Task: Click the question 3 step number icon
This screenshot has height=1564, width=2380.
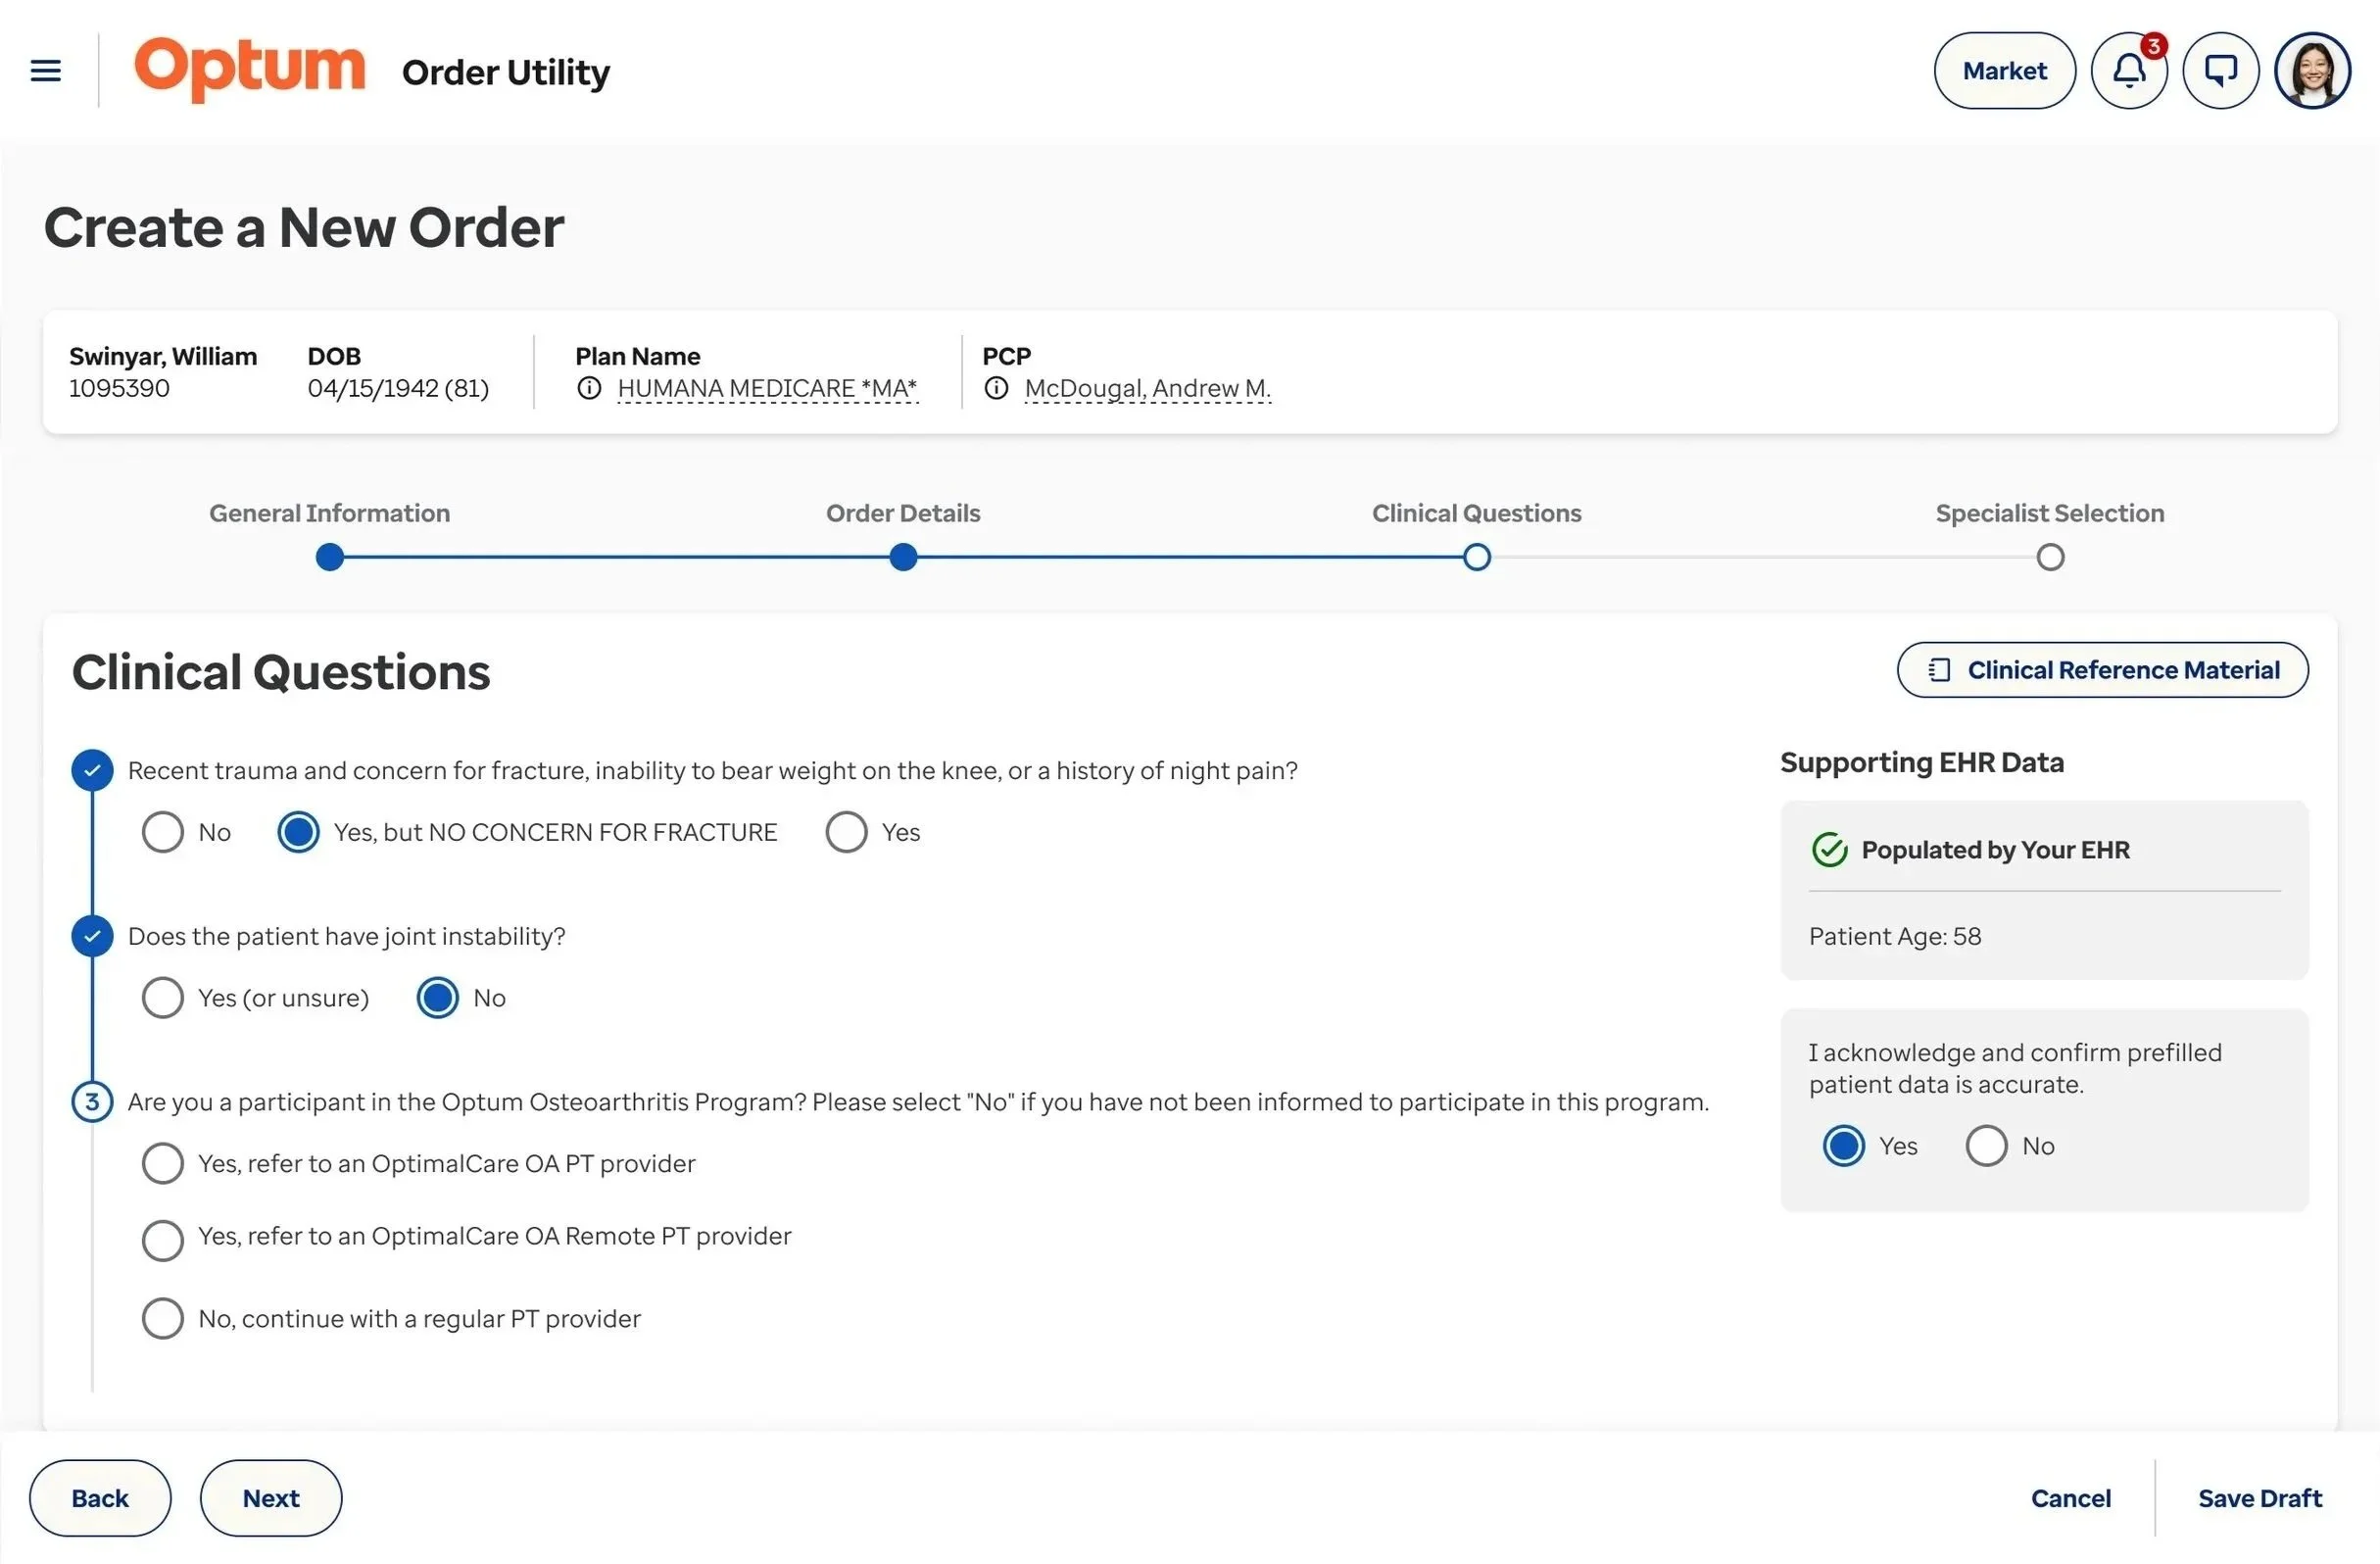Action: [92, 1102]
